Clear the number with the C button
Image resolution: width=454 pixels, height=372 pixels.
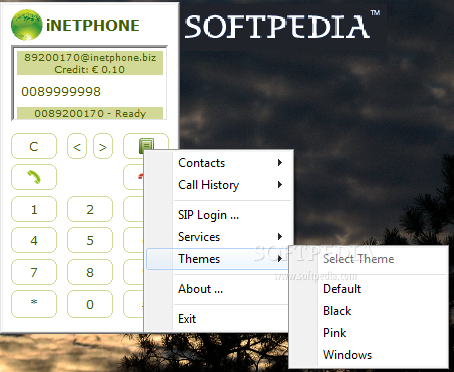34,146
